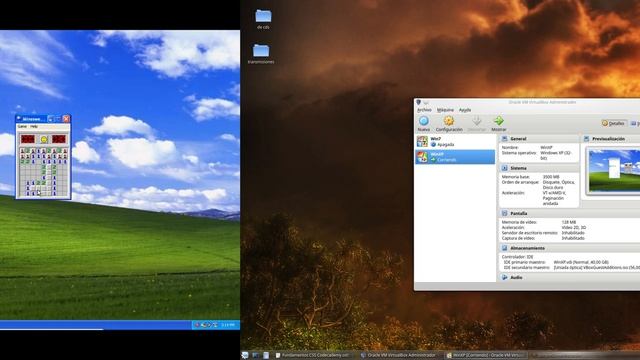Click the Minesweeper mine counter display
Screen dimensions: 640x360
[x=28, y=139]
